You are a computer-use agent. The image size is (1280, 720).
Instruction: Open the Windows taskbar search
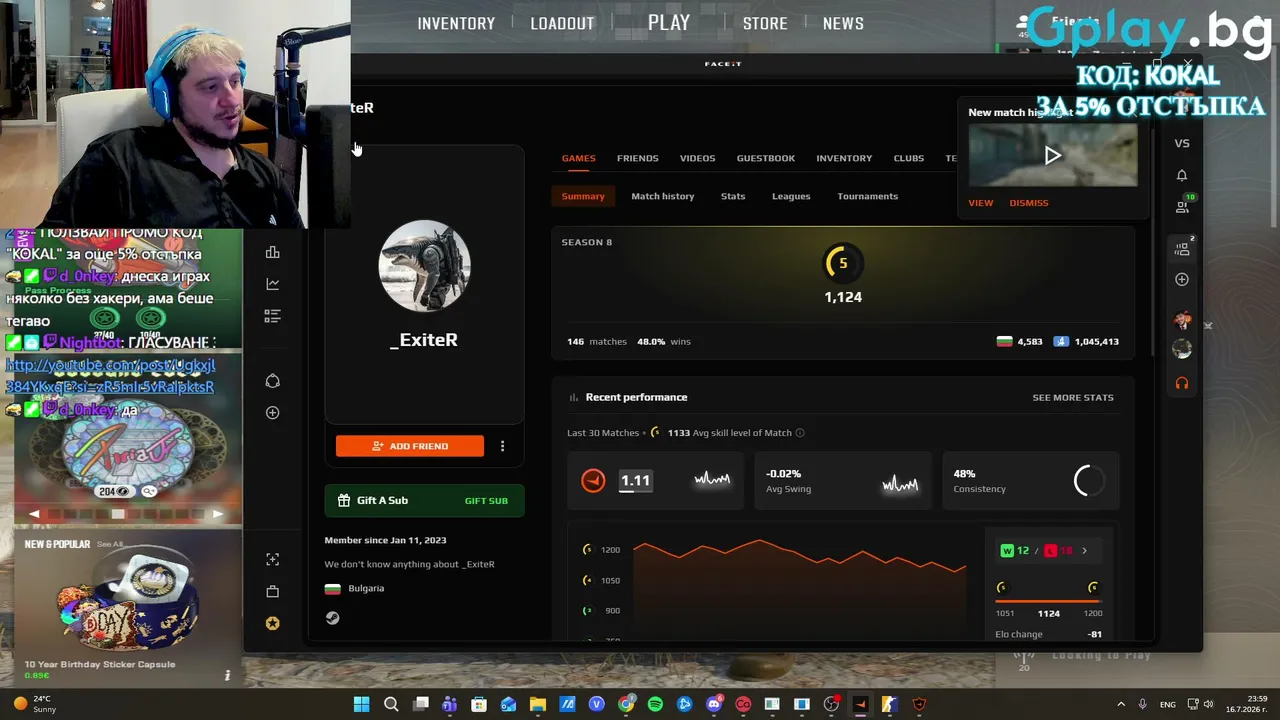(391, 704)
